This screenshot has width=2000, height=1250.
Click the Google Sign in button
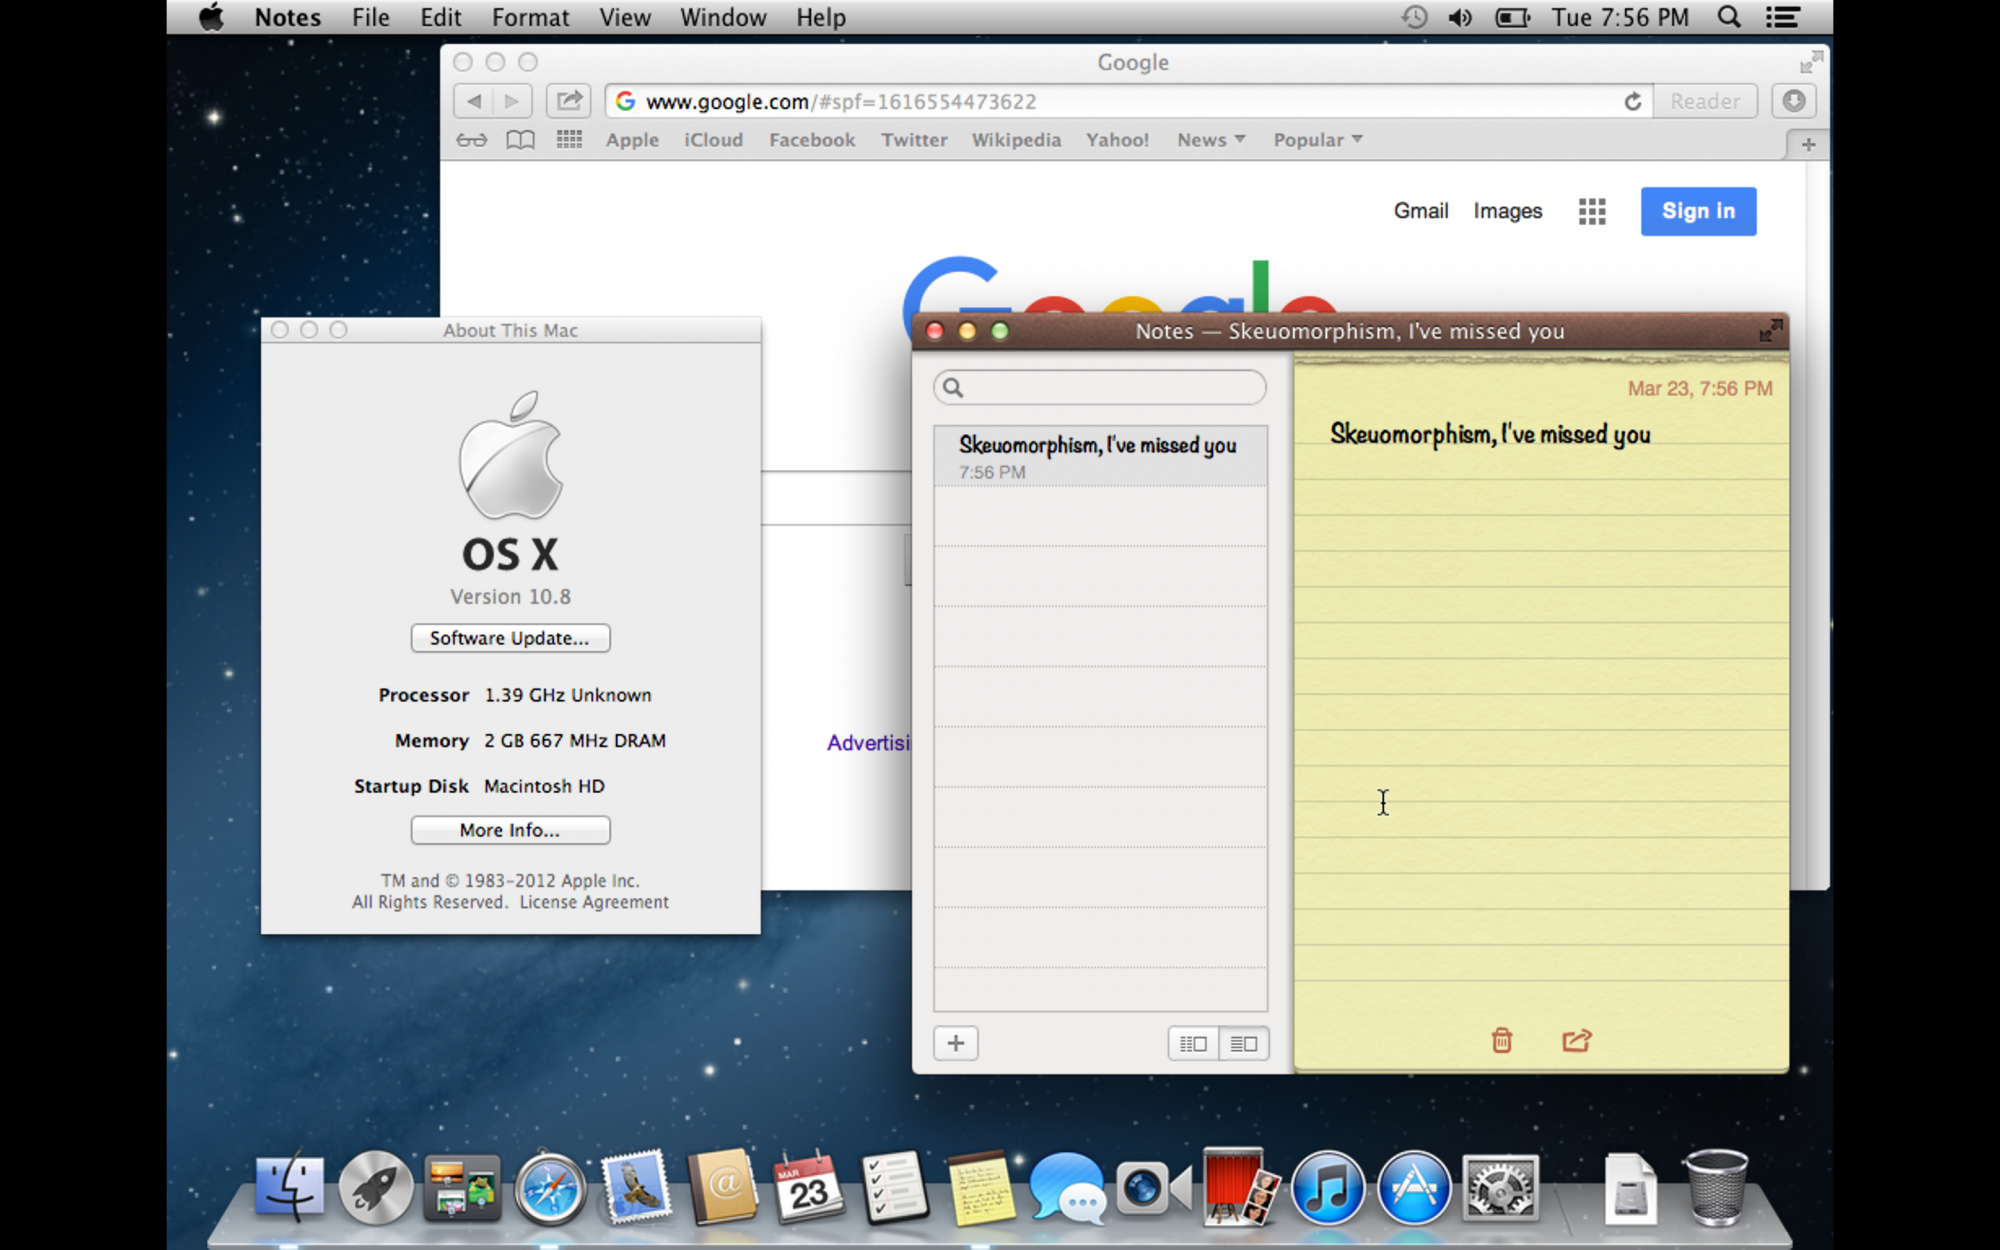pyautogui.click(x=1698, y=211)
